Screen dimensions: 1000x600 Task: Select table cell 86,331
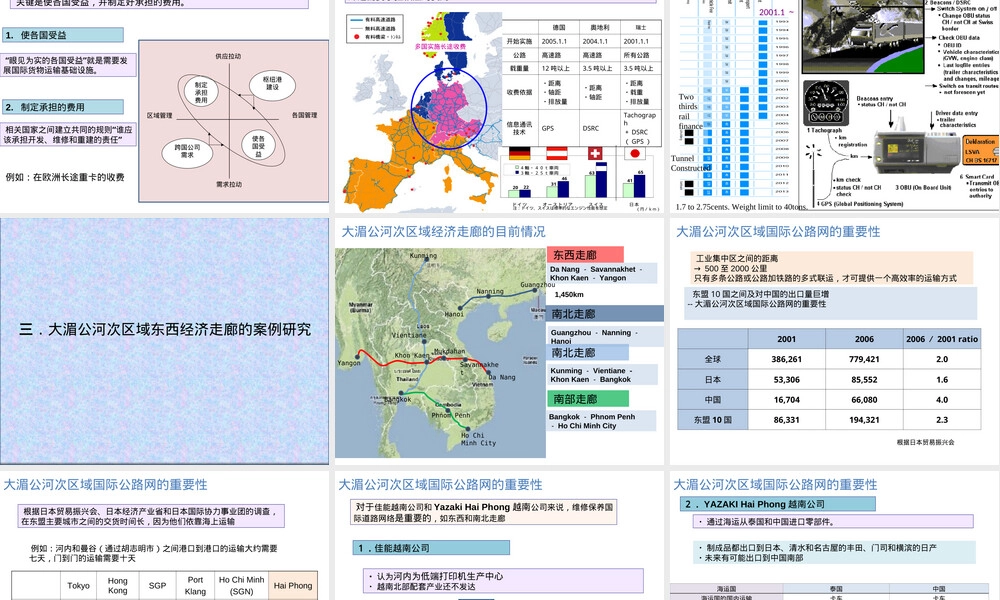point(786,420)
